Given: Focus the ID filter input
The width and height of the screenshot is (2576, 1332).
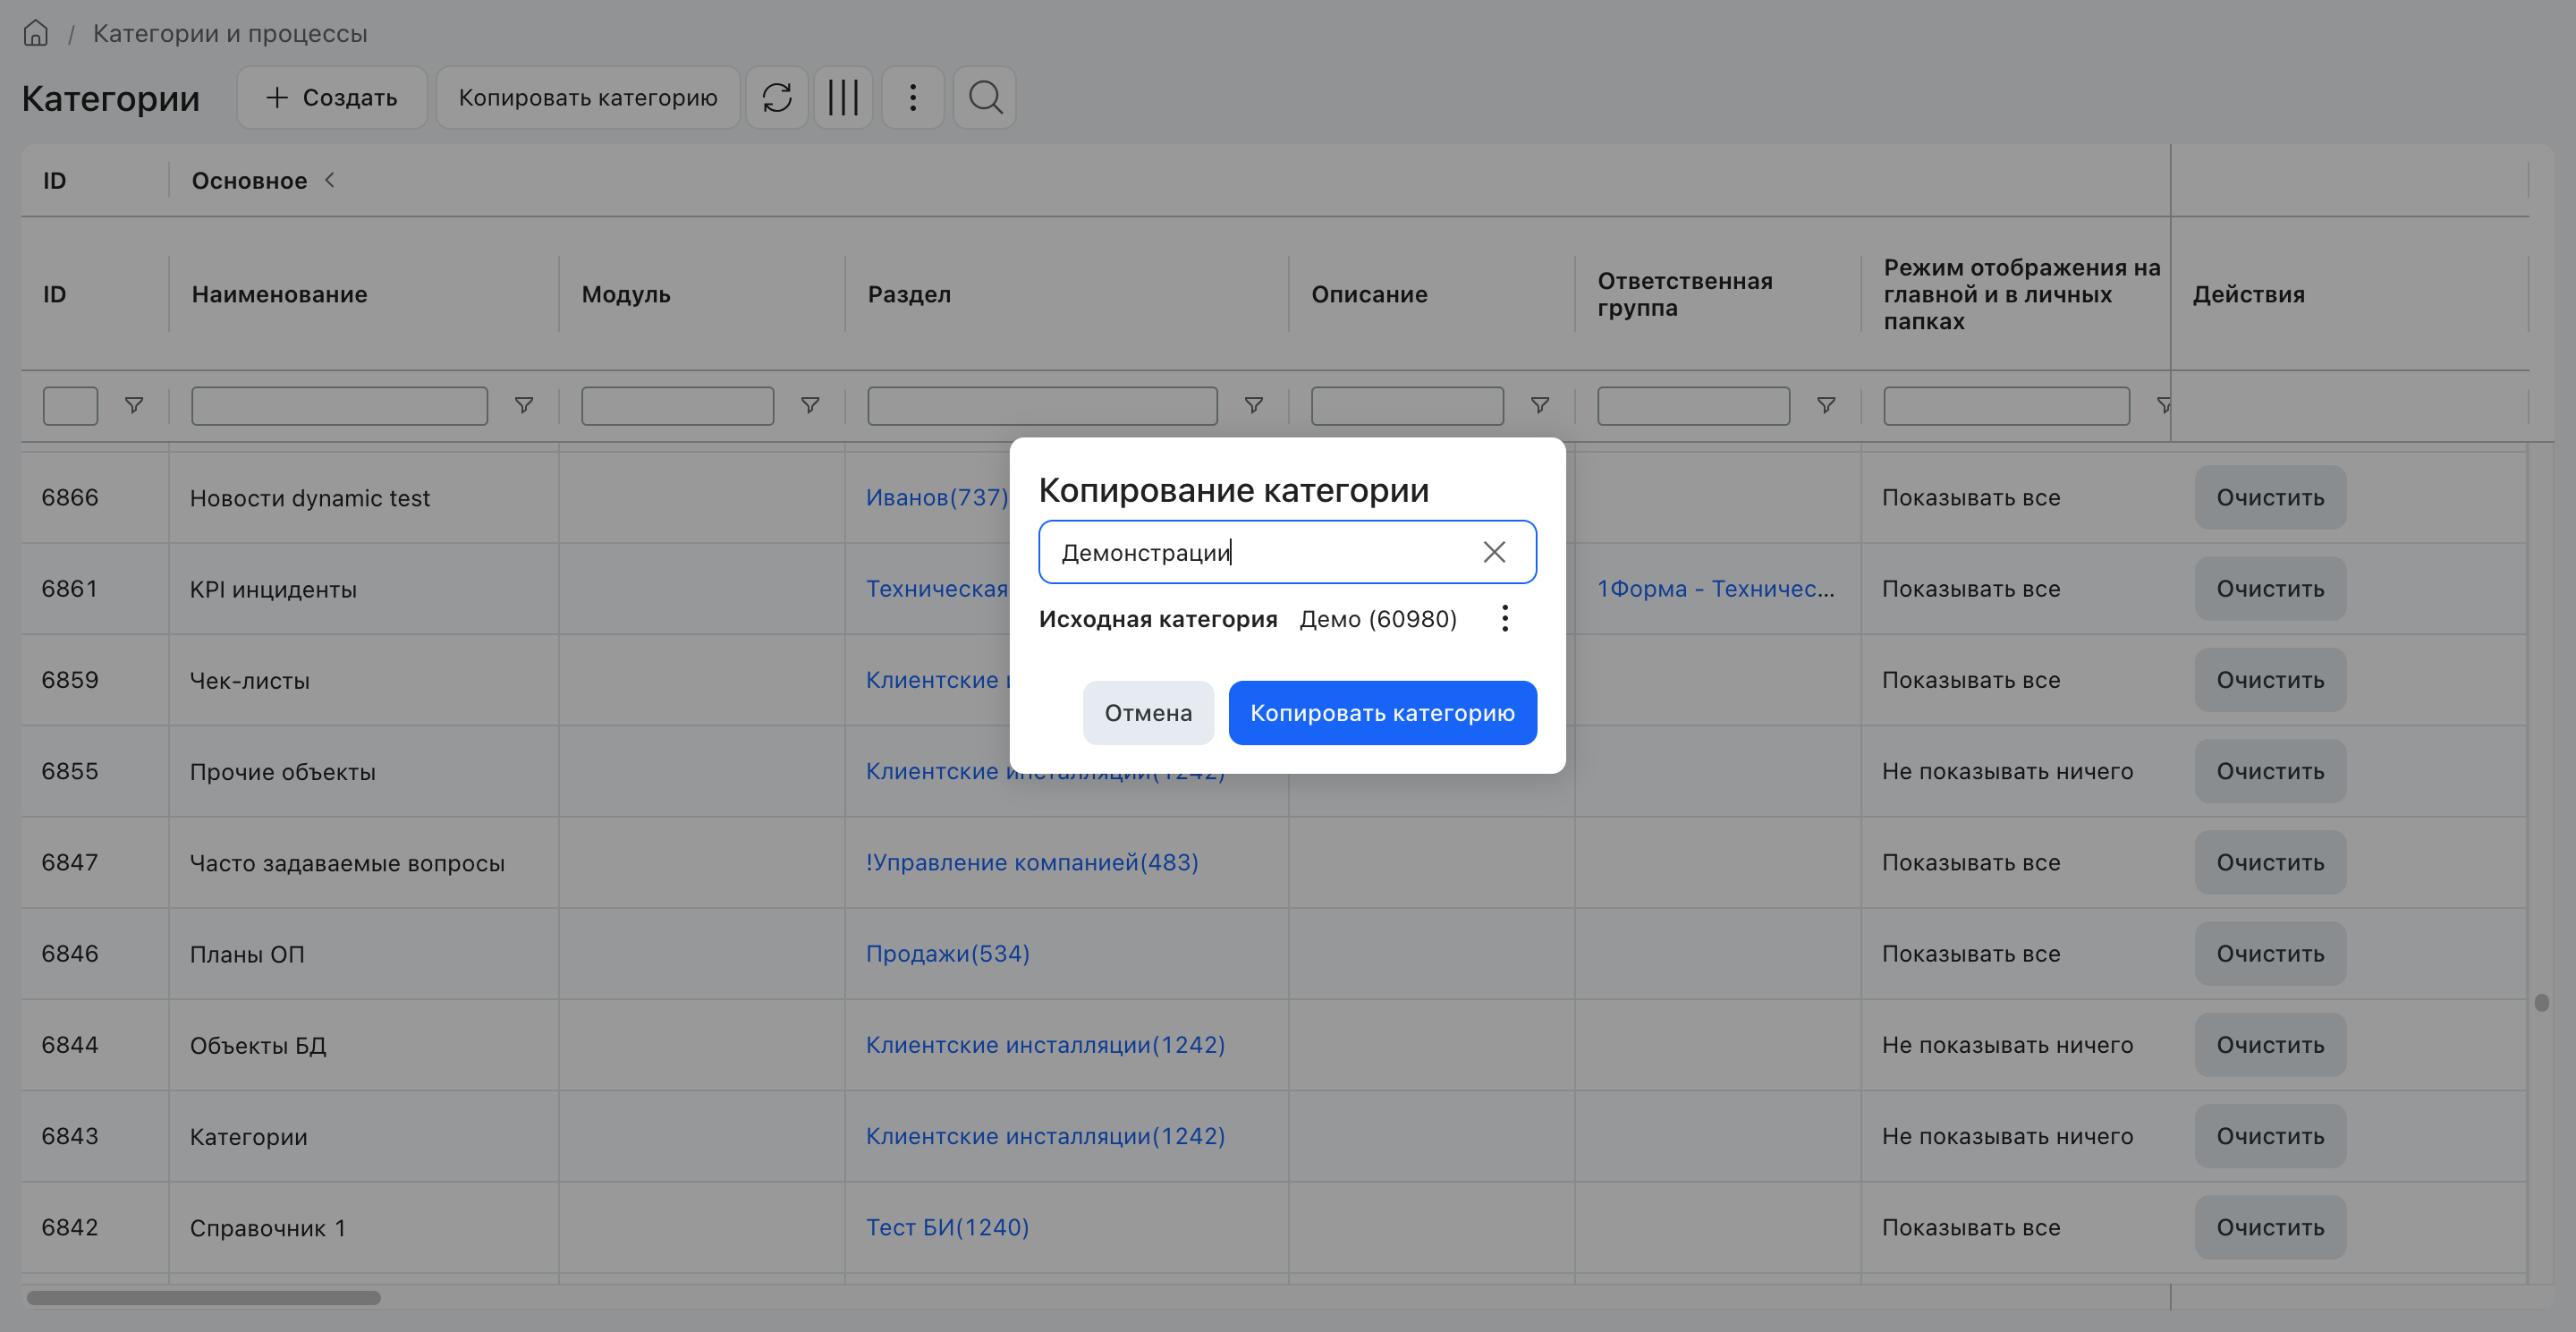Looking at the screenshot, I should (70, 406).
